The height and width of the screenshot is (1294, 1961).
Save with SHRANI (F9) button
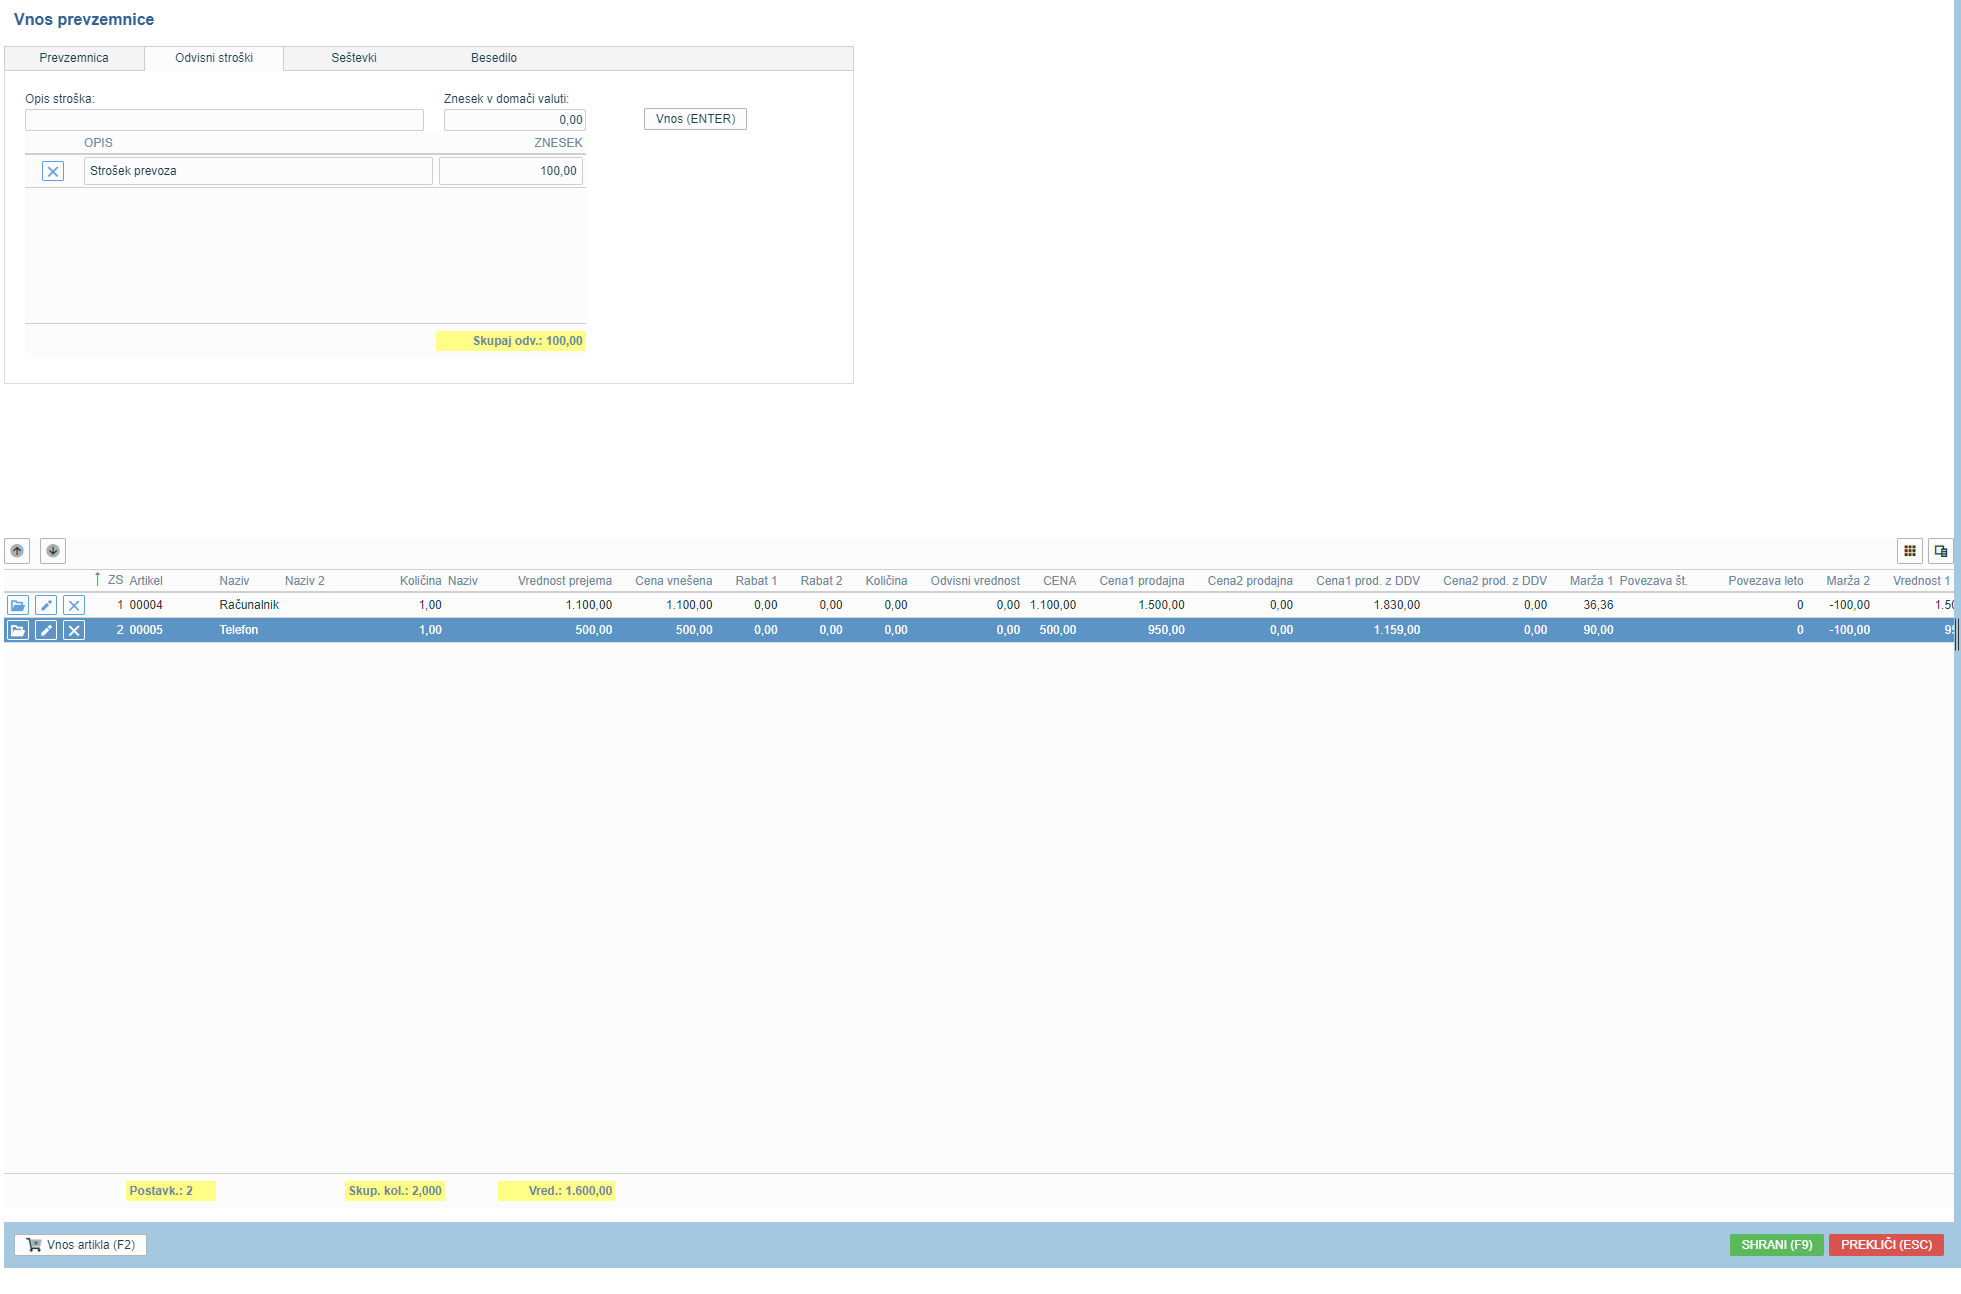[x=1776, y=1245]
